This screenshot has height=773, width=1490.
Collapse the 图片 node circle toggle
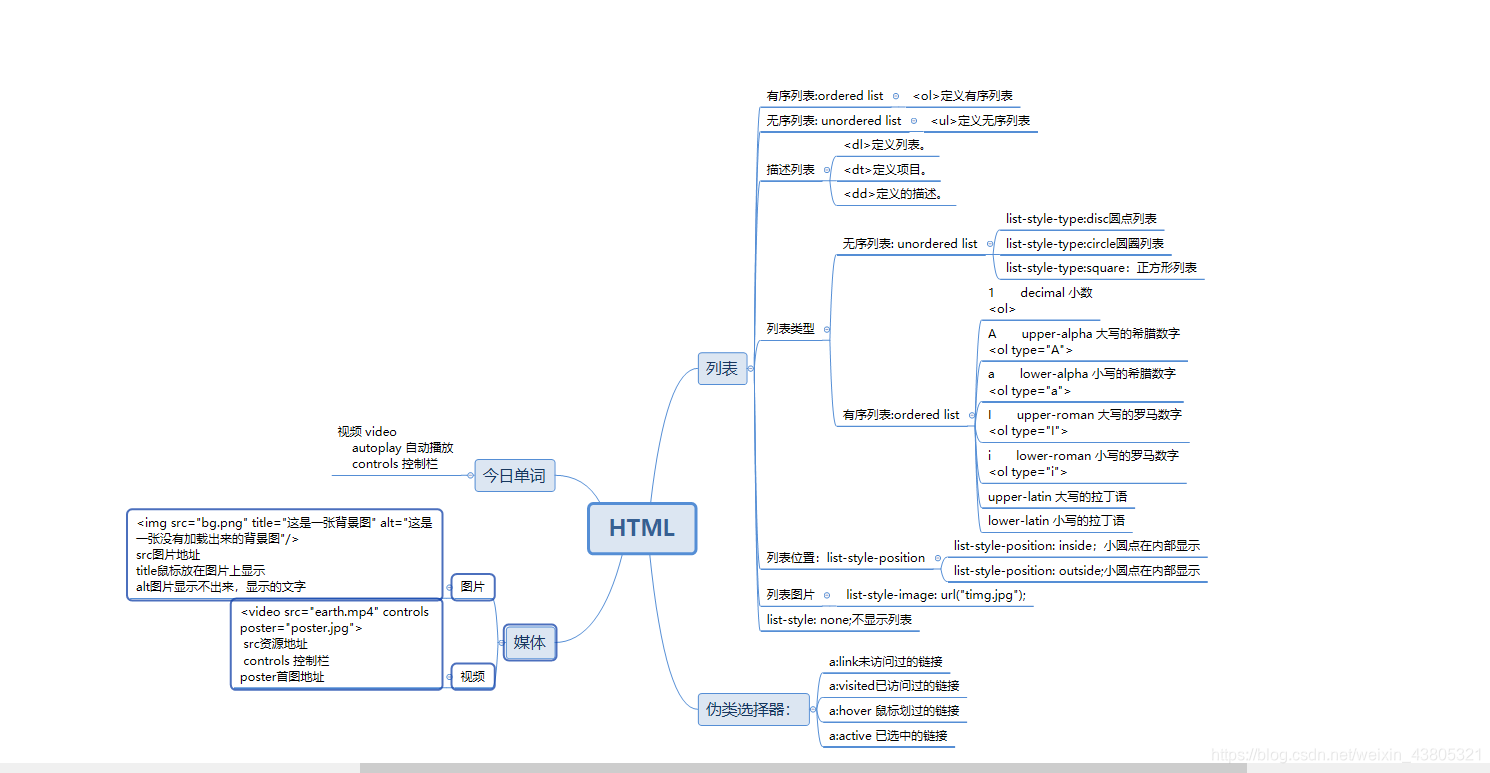pyautogui.click(x=448, y=587)
